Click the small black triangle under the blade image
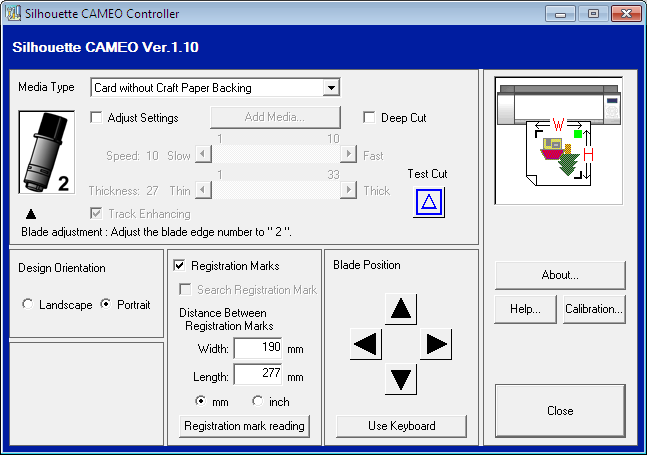 point(31,214)
